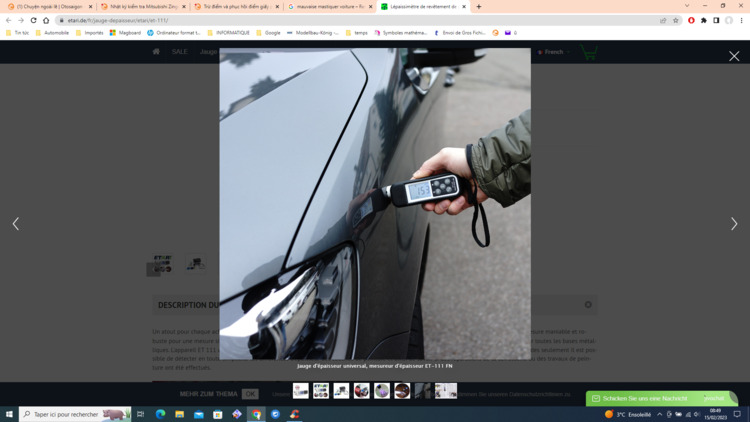
Task: Toggle the browser side panel icon
Action: click(716, 20)
